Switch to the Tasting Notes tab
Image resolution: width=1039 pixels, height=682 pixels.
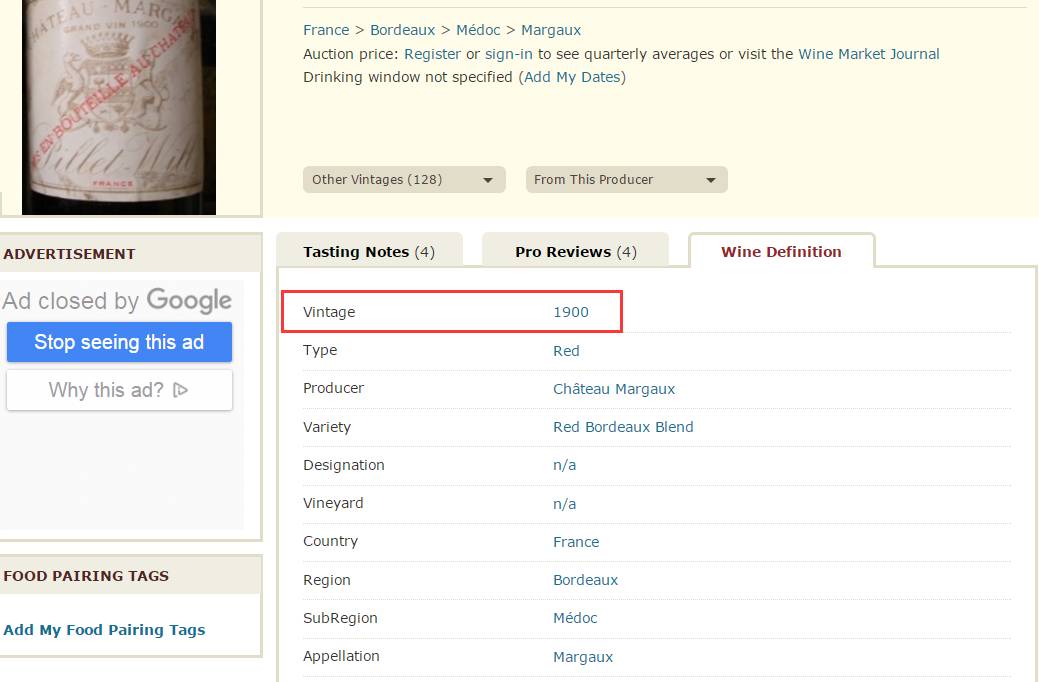(x=369, y=252)
